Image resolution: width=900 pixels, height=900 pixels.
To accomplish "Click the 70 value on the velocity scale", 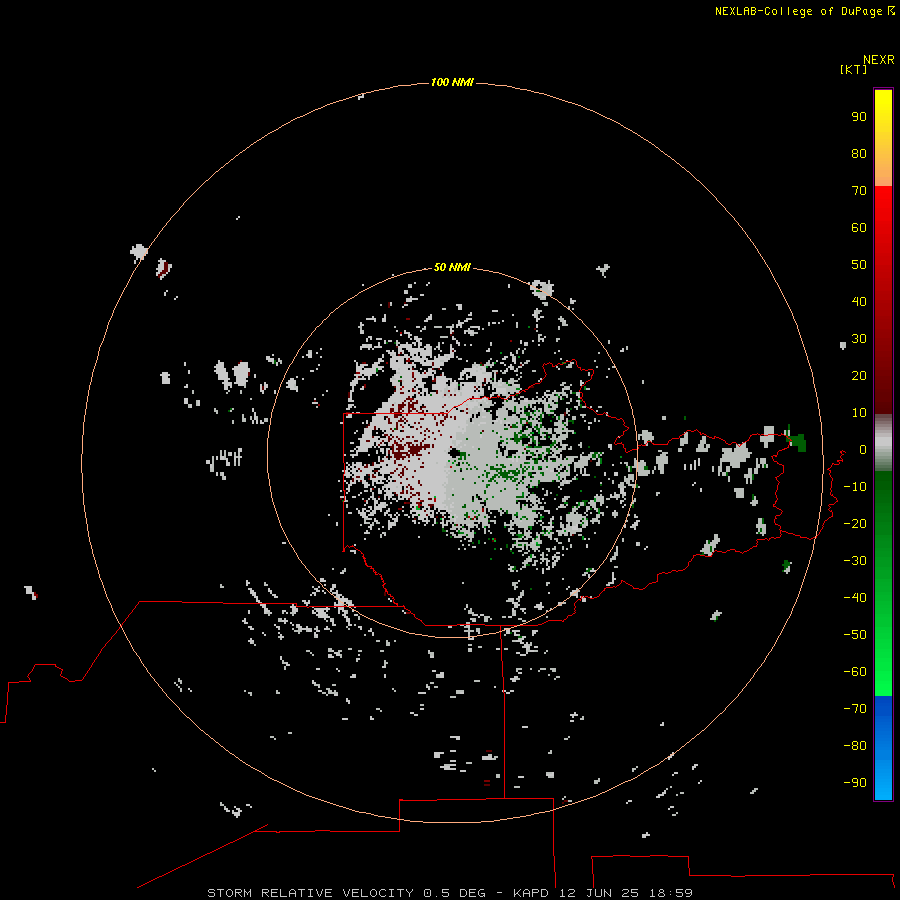I will (x=859, y=191).
